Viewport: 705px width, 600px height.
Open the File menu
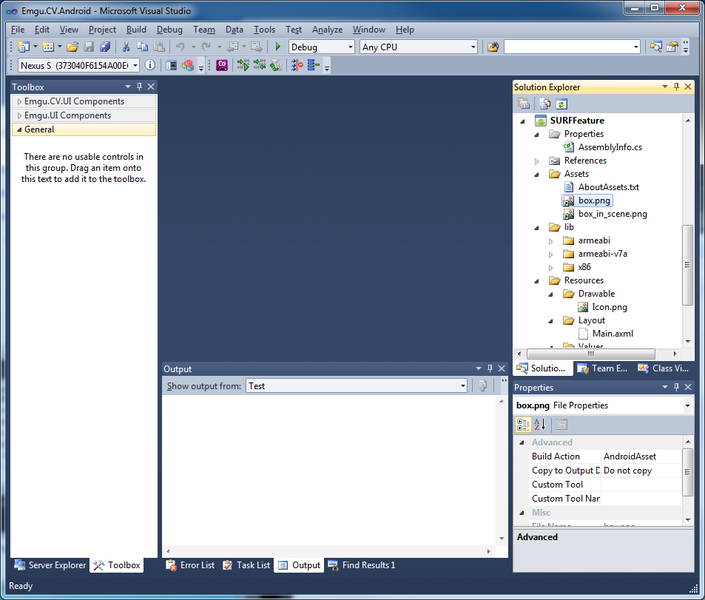(x=18, y=30)
